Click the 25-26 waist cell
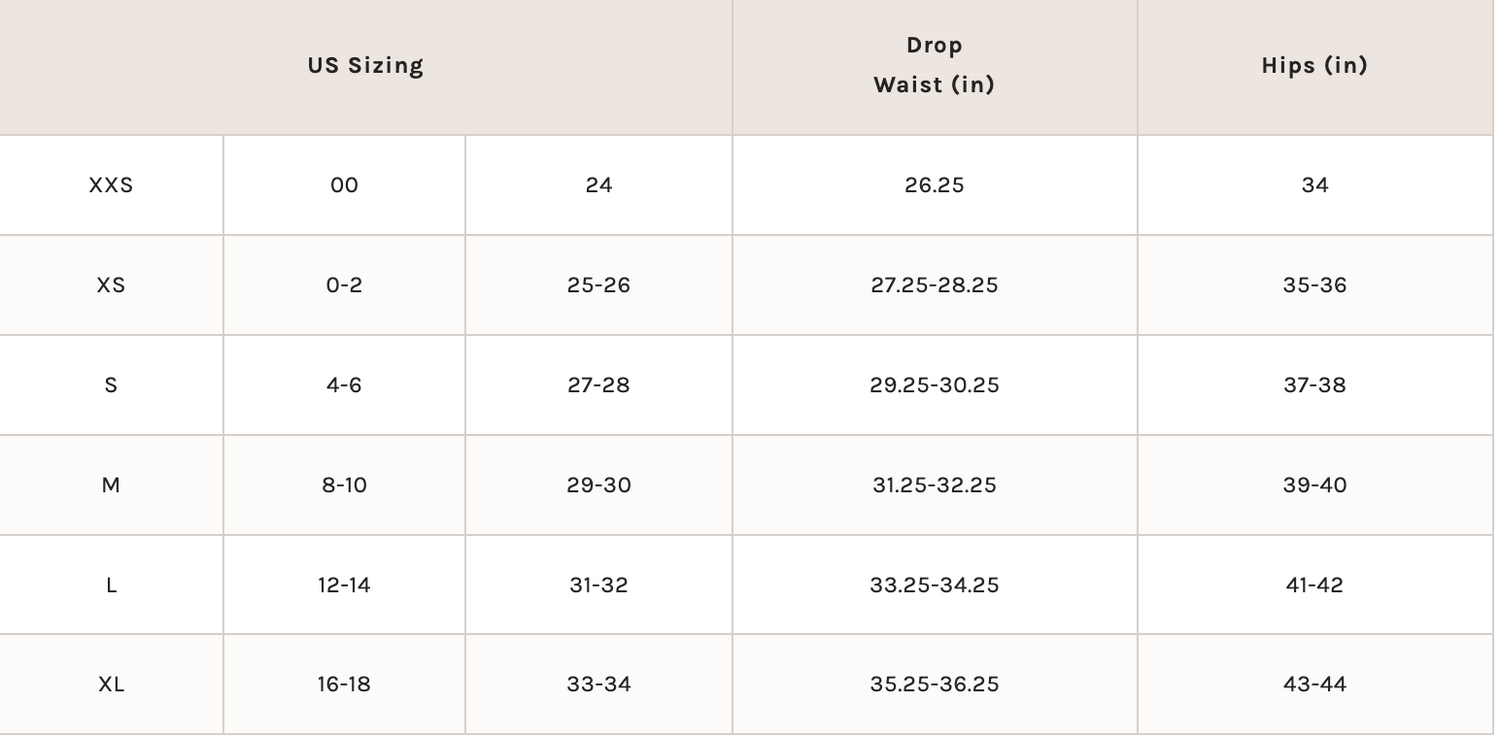This screenshot has width=1500, height=736. [x=598, y=285]
